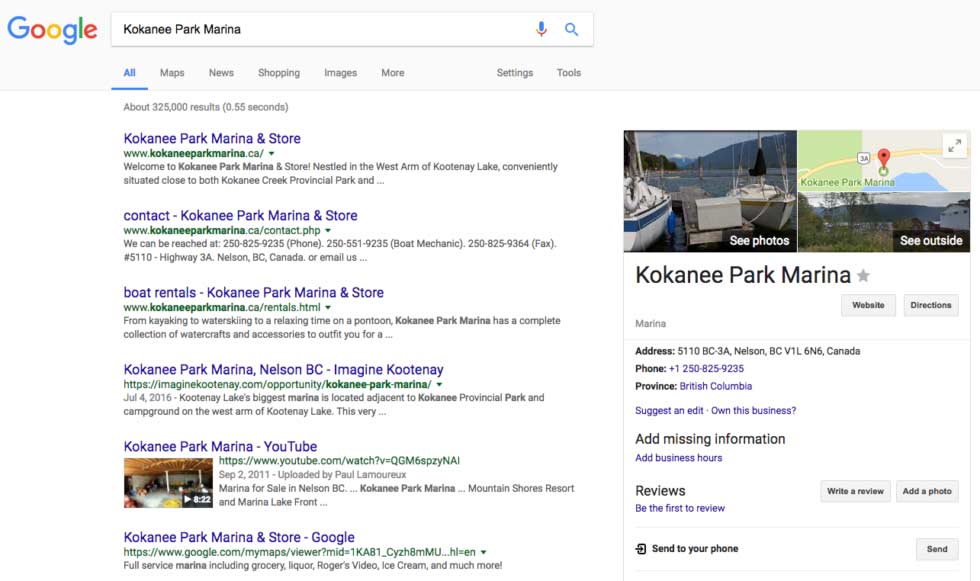
Task: Click Add a photo button
Action: [927, 491]
